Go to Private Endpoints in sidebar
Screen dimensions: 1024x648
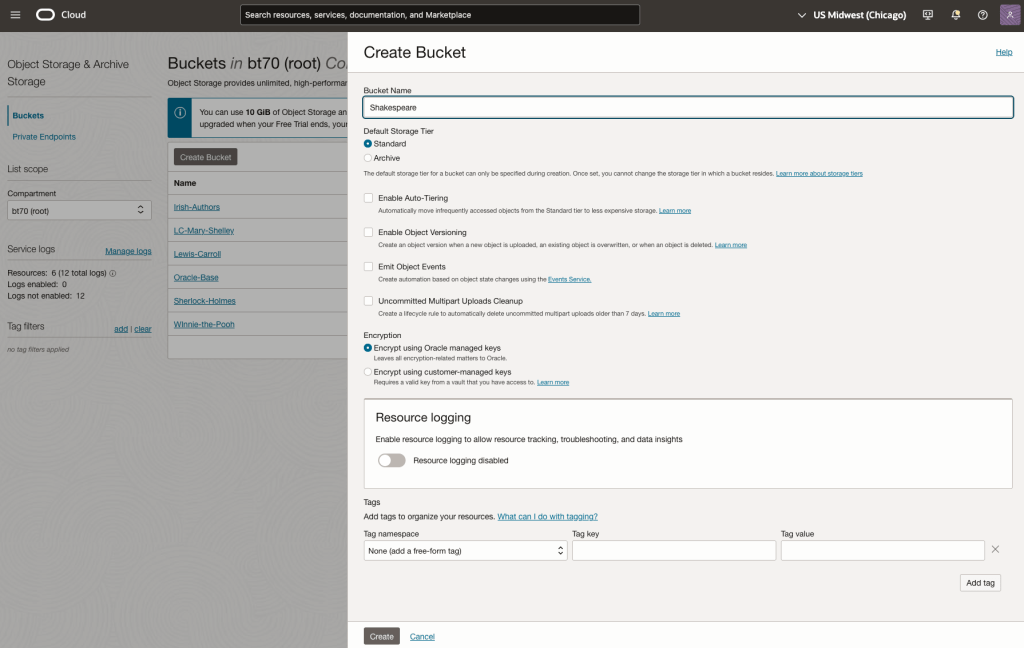coord(44,137)
